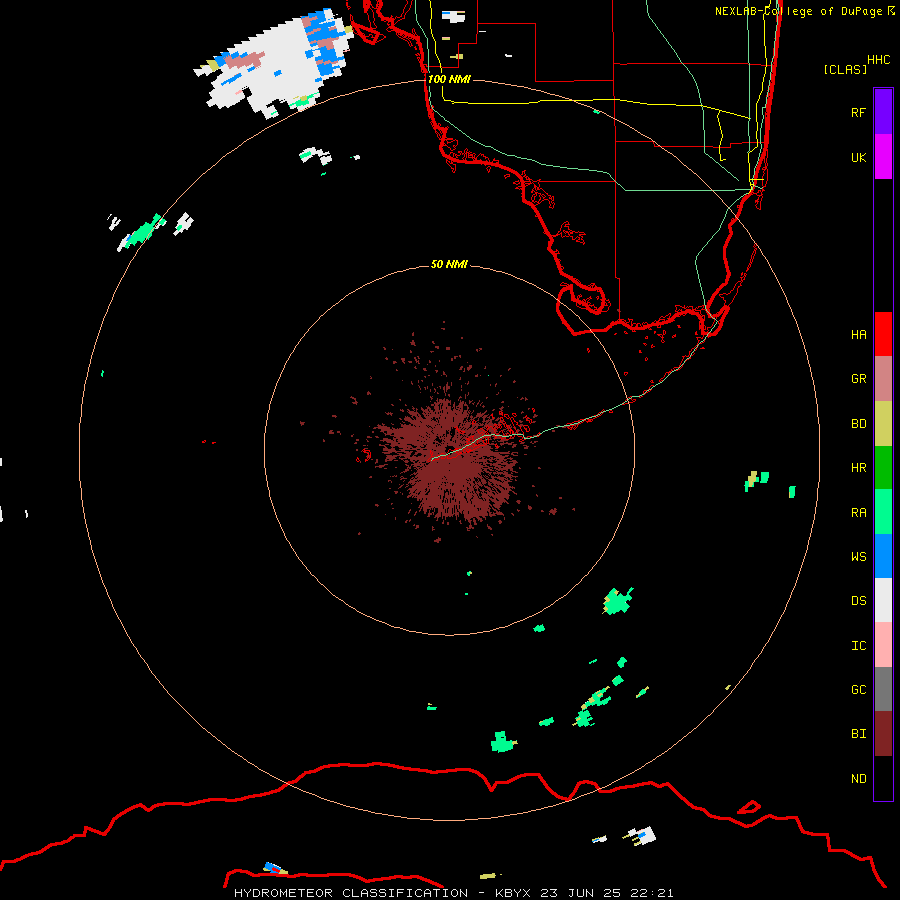Click the DS white legend swatch

pyautogui.click(x=883, y=600)
